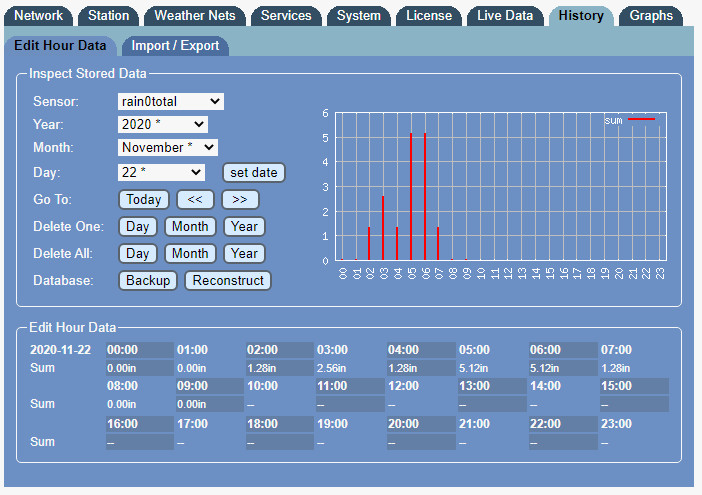This screenshot has height=495, width=702.
Task: Click the red bar at hour 03 in chart
Action: (383, 228)
